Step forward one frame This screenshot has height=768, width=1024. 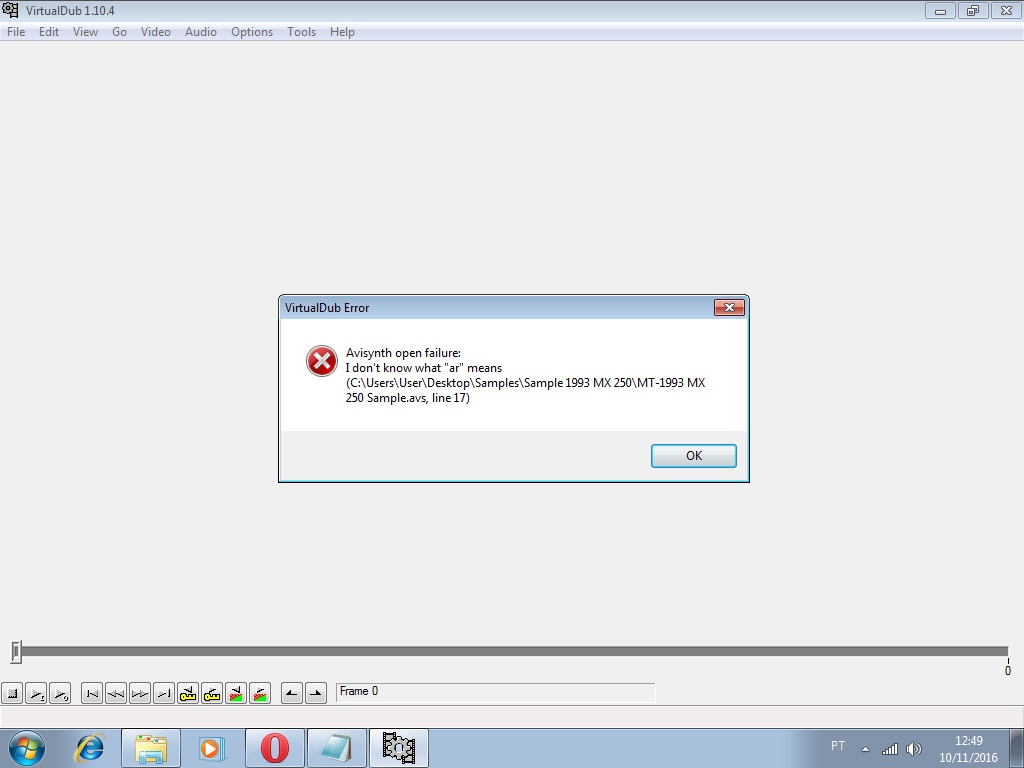click(140, 693)
